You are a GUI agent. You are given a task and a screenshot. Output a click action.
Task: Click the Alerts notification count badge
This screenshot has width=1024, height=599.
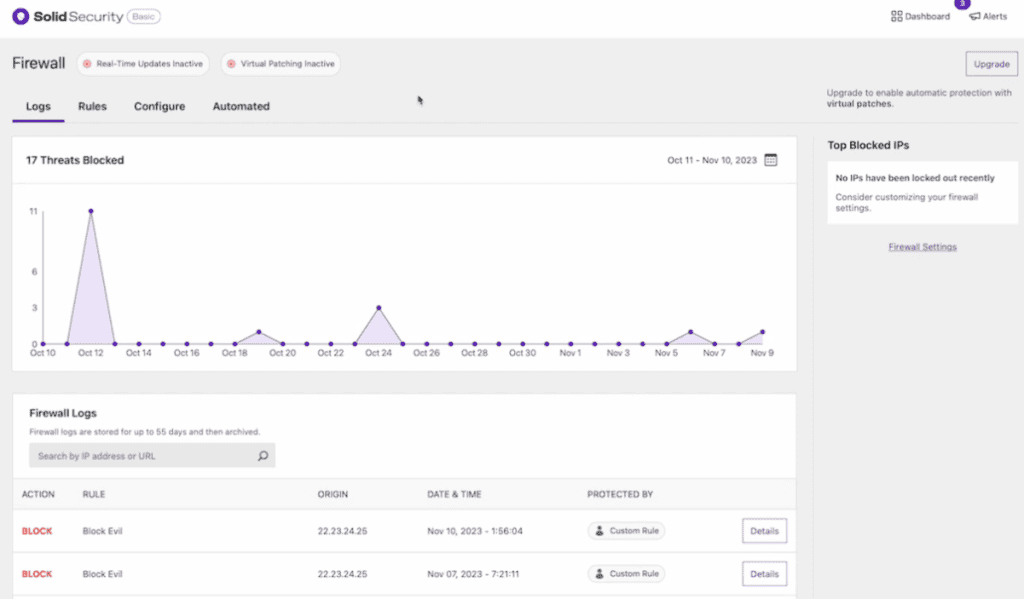point(962,3)
